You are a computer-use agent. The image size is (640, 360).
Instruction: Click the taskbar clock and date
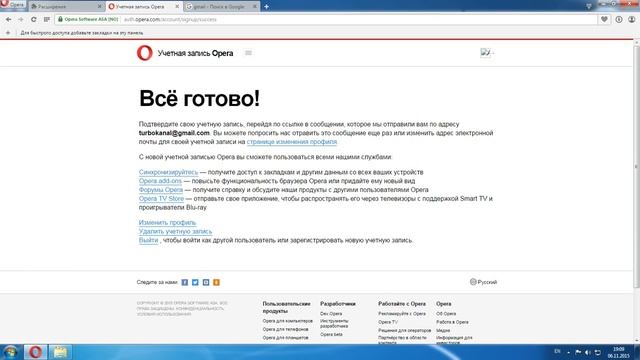[x=618, y=353]
